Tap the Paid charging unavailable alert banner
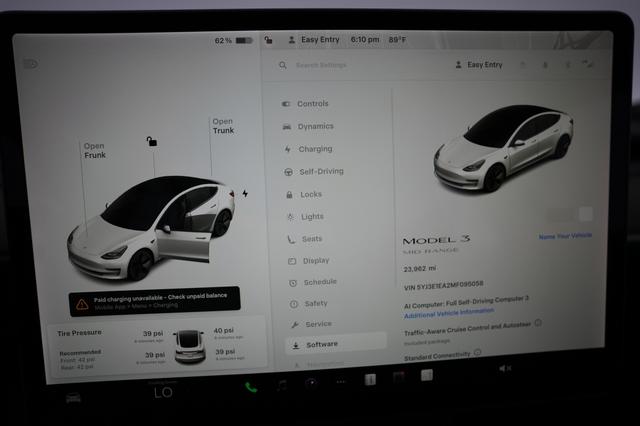The image size is (640, 426). pos(154,301)
